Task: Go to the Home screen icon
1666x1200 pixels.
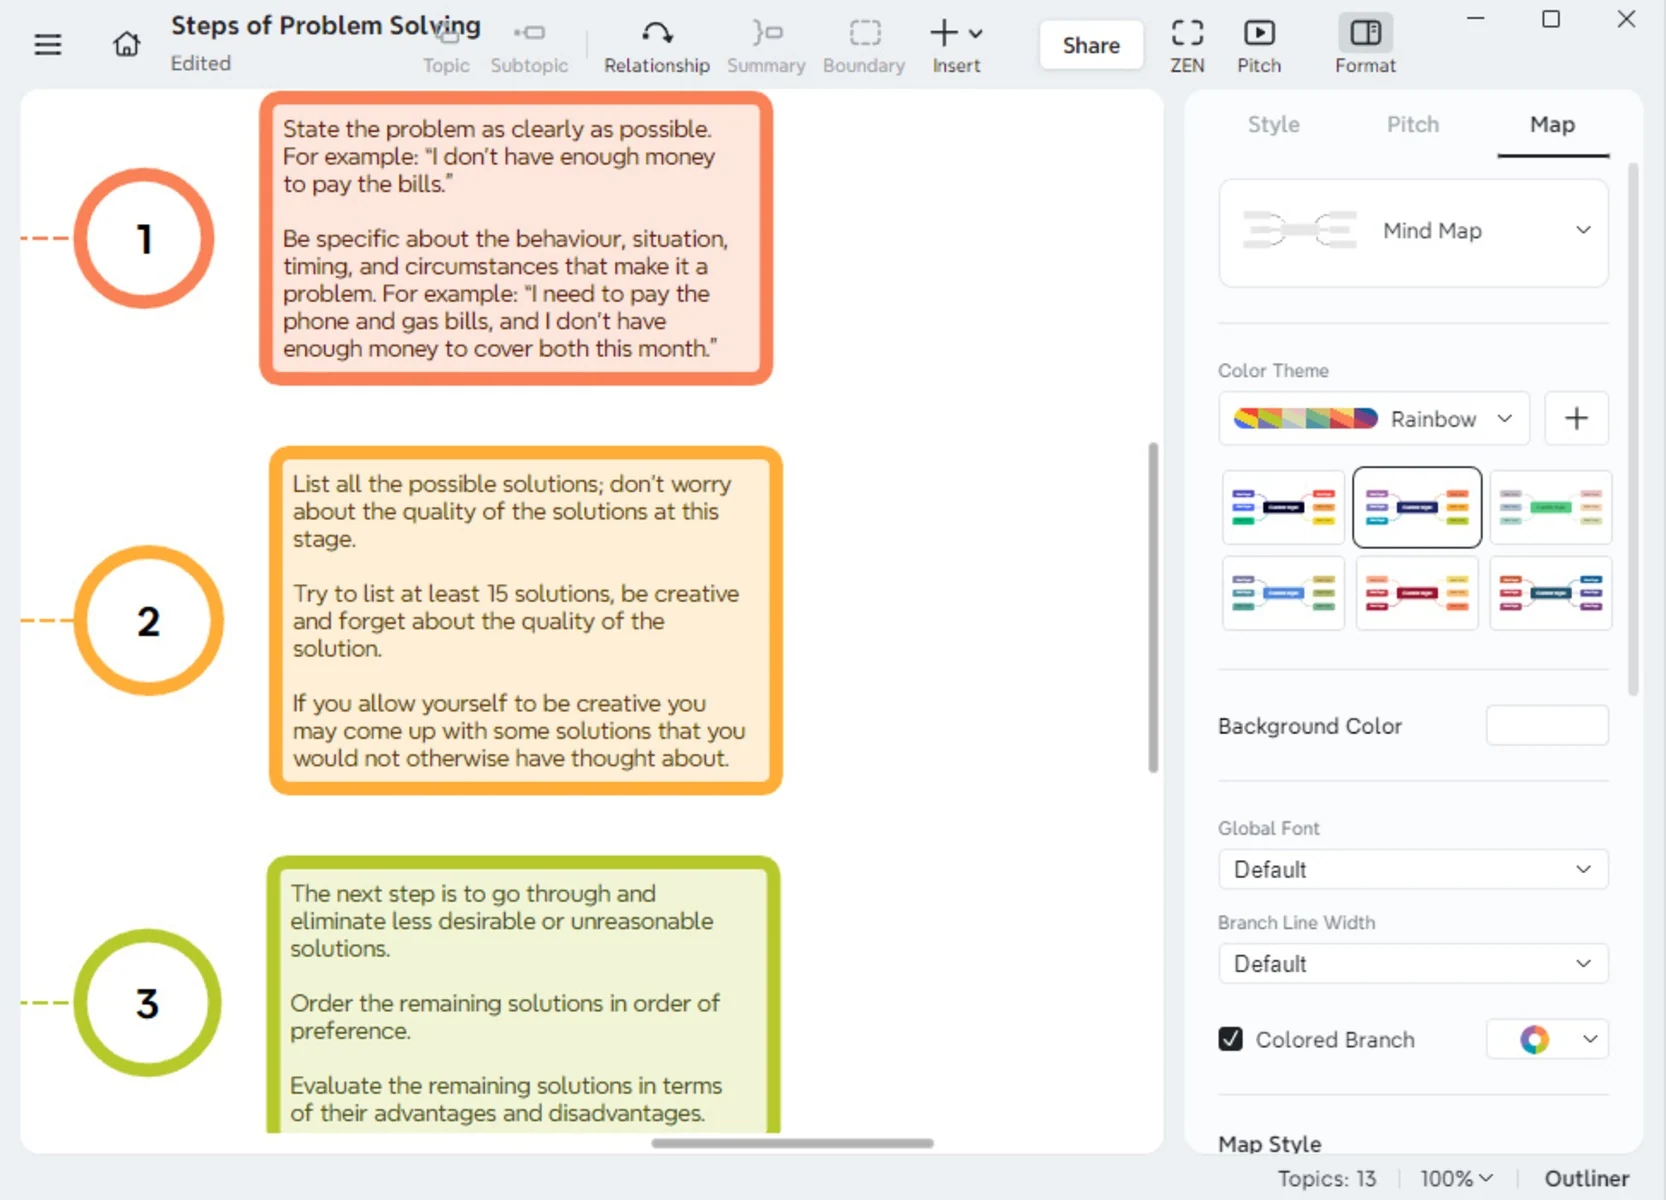Action: [126, 44]
